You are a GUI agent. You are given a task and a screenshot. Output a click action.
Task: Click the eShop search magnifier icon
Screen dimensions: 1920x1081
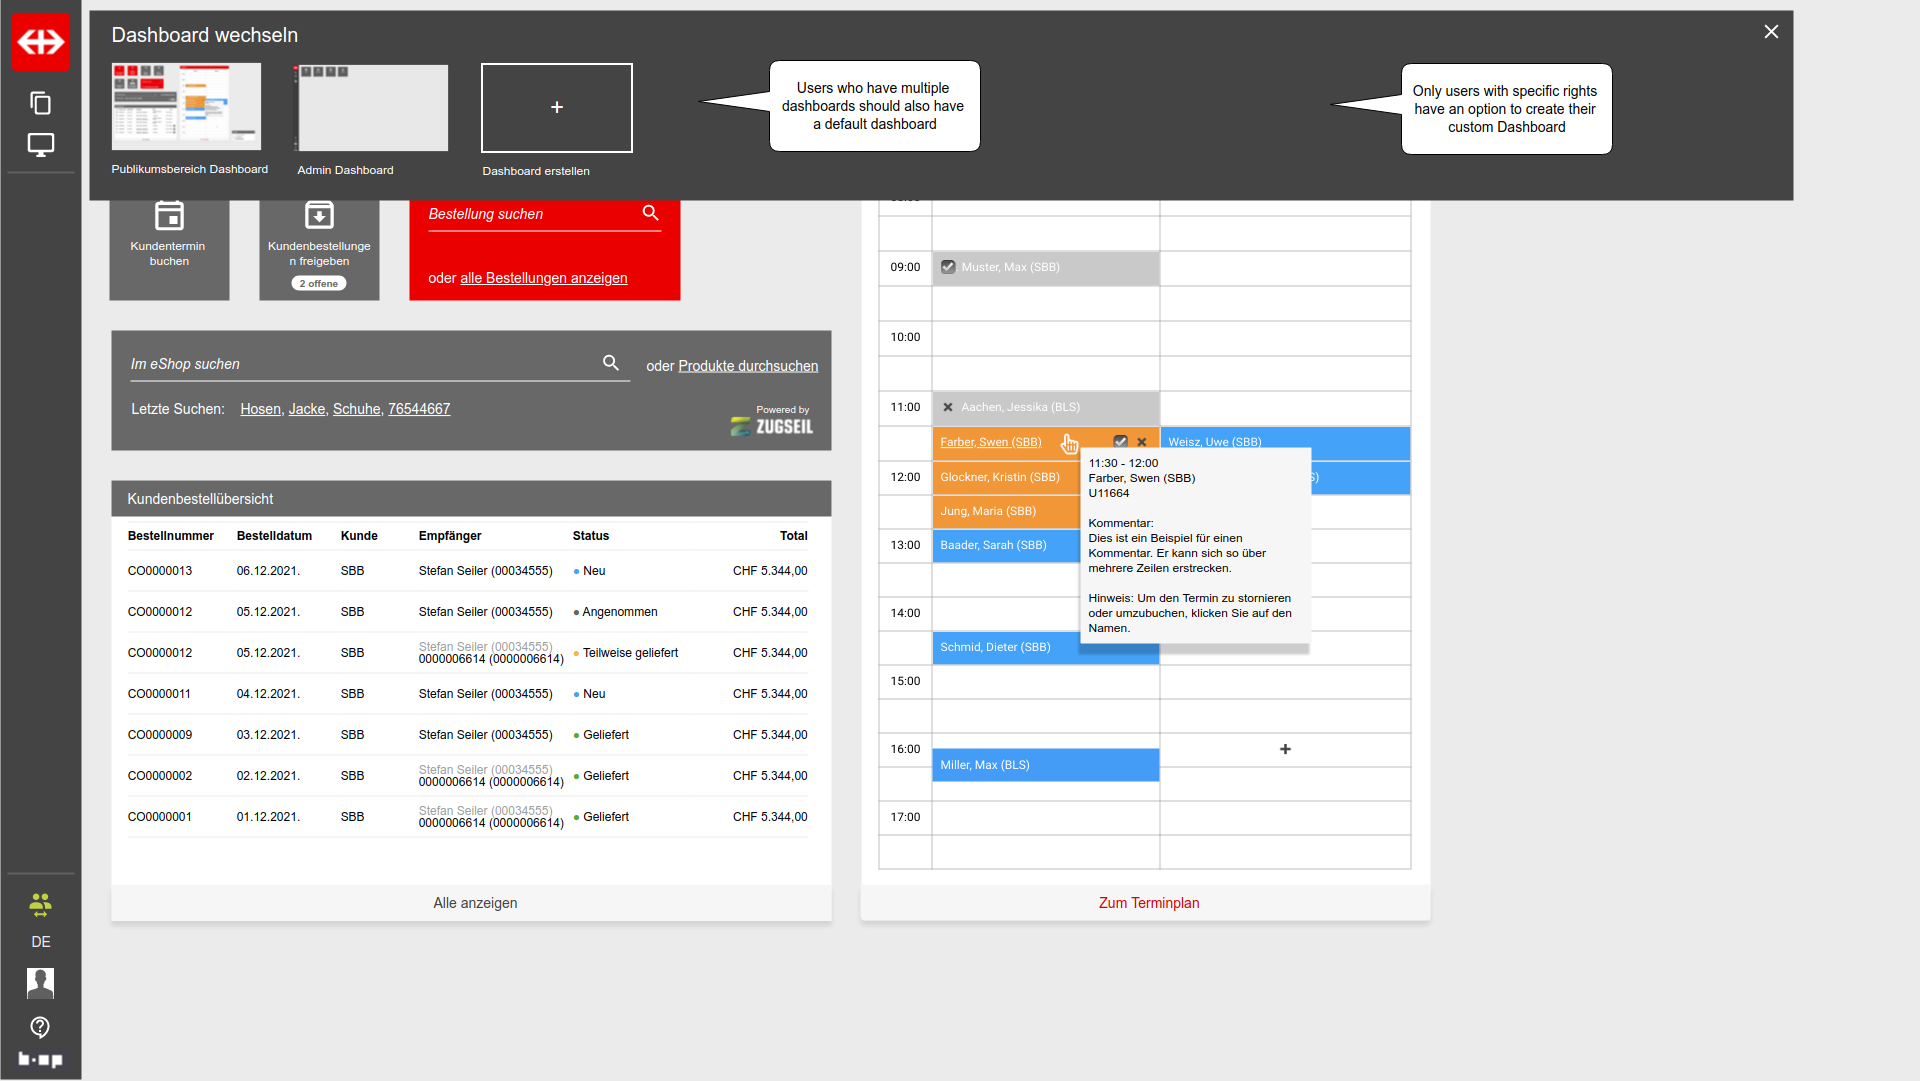[x=611, y=363]
